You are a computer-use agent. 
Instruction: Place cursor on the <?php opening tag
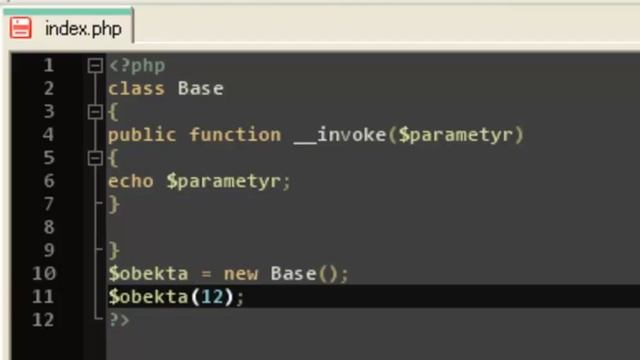tap(137, 66)
